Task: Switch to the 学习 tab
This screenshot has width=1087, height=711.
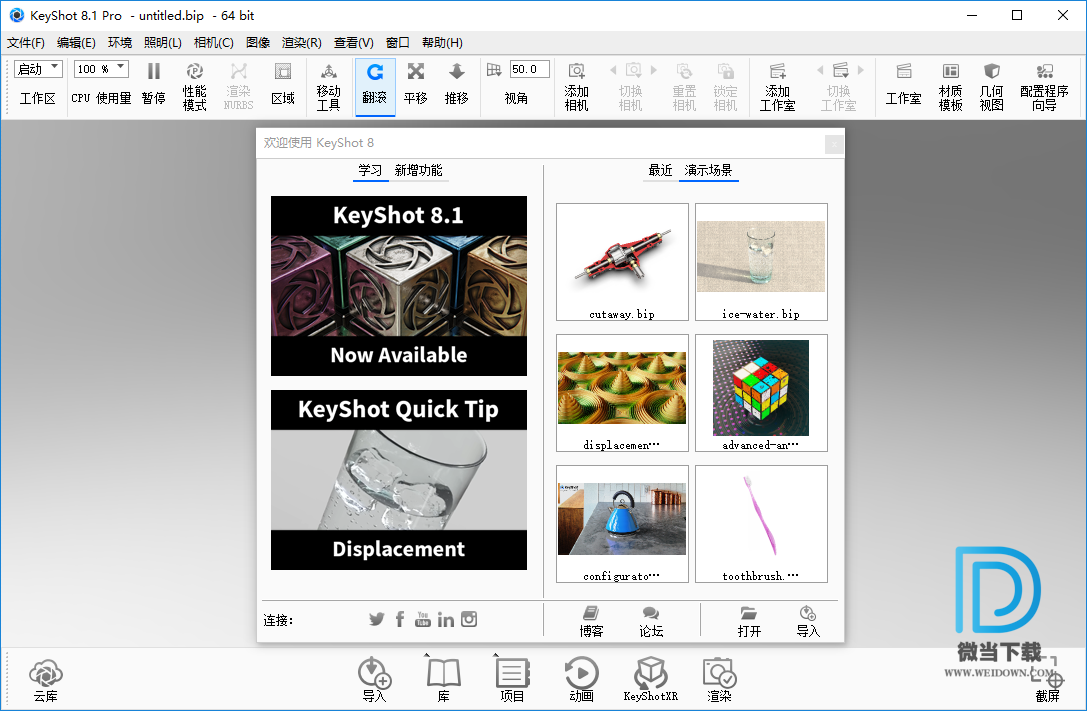Action: (370, 170)
